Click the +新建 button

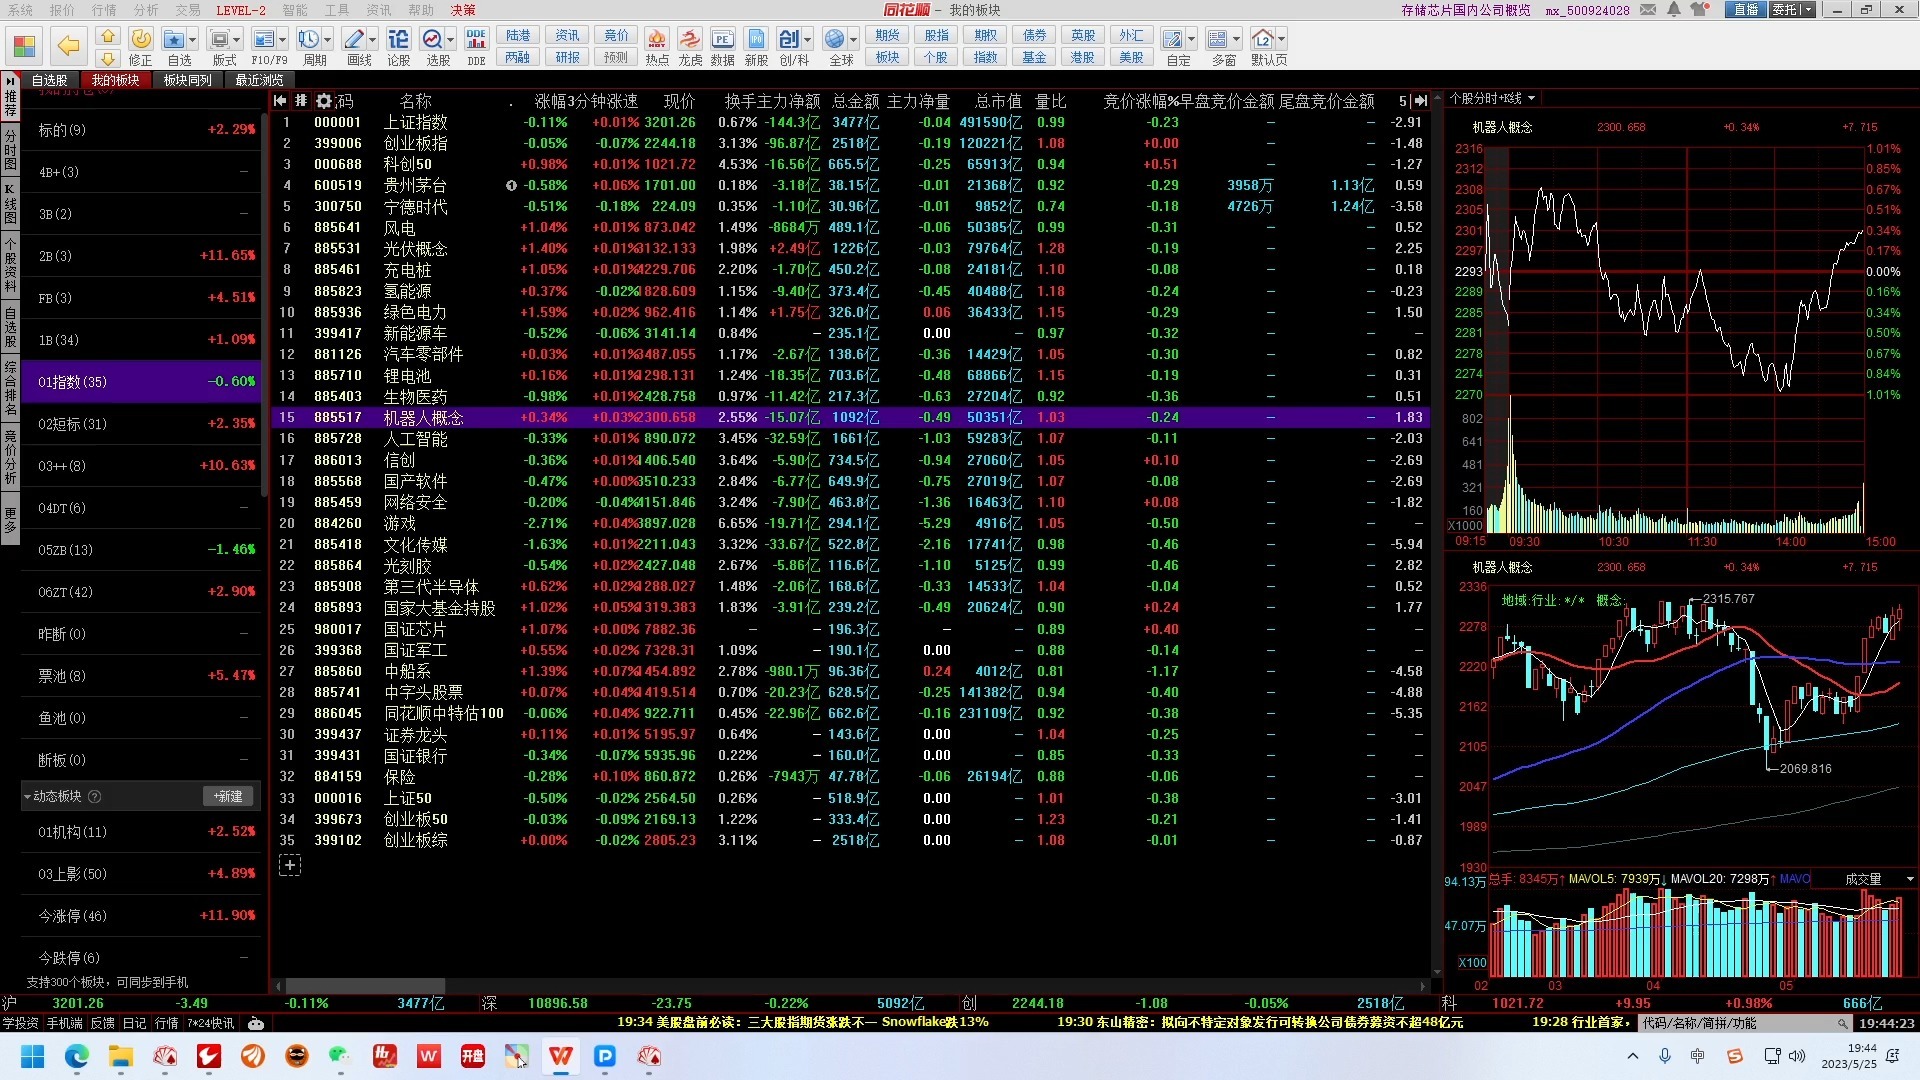[x=228, y=797]
